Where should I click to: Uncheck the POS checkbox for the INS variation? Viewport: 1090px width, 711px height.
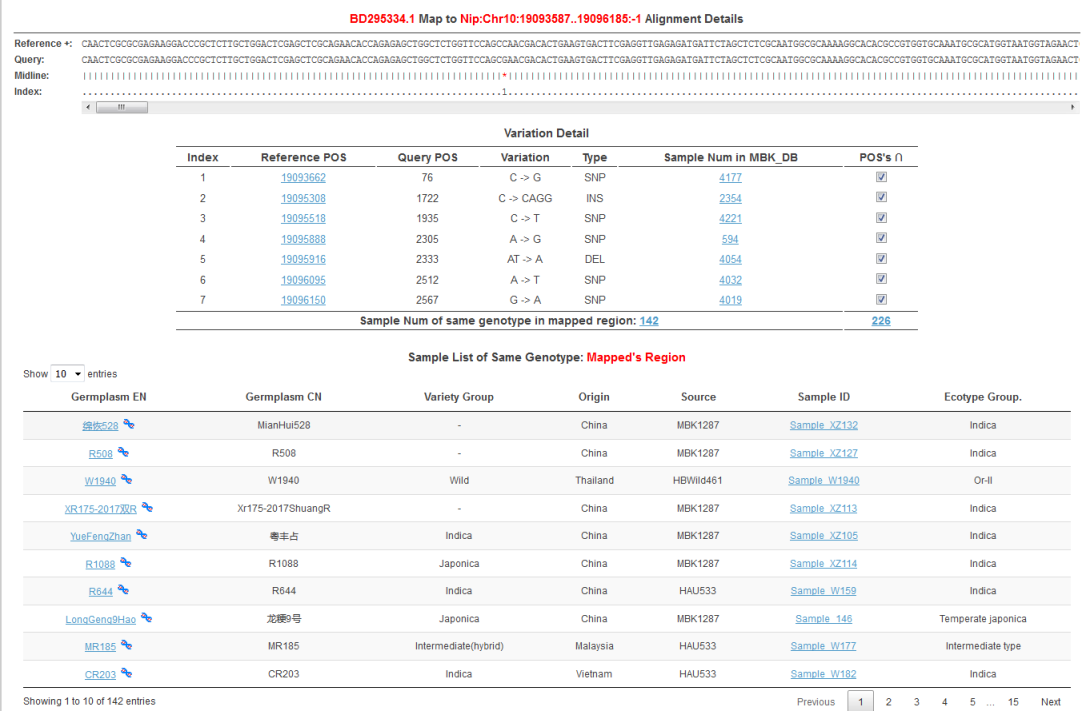click(881, 197)
